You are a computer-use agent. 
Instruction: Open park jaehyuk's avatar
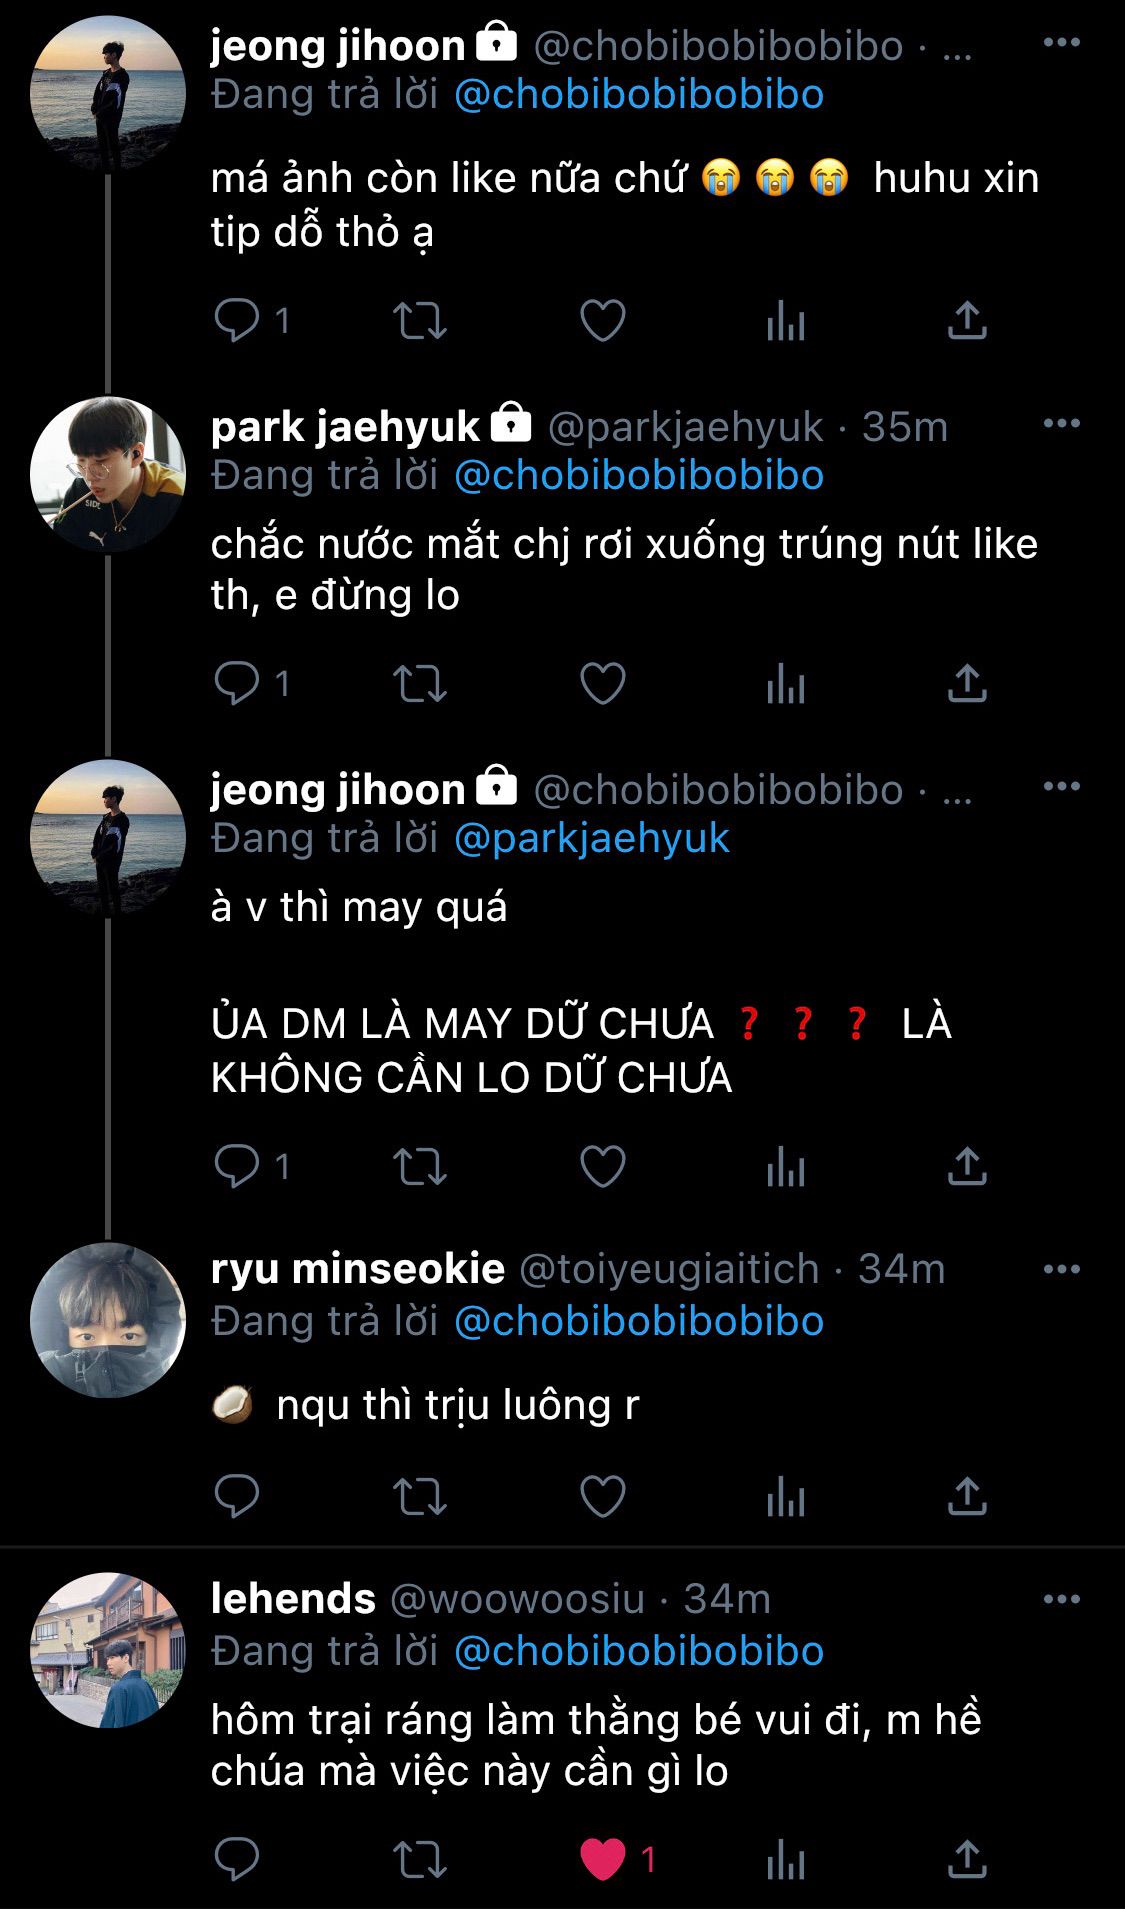pyautogui.click(x=108, y=475)
